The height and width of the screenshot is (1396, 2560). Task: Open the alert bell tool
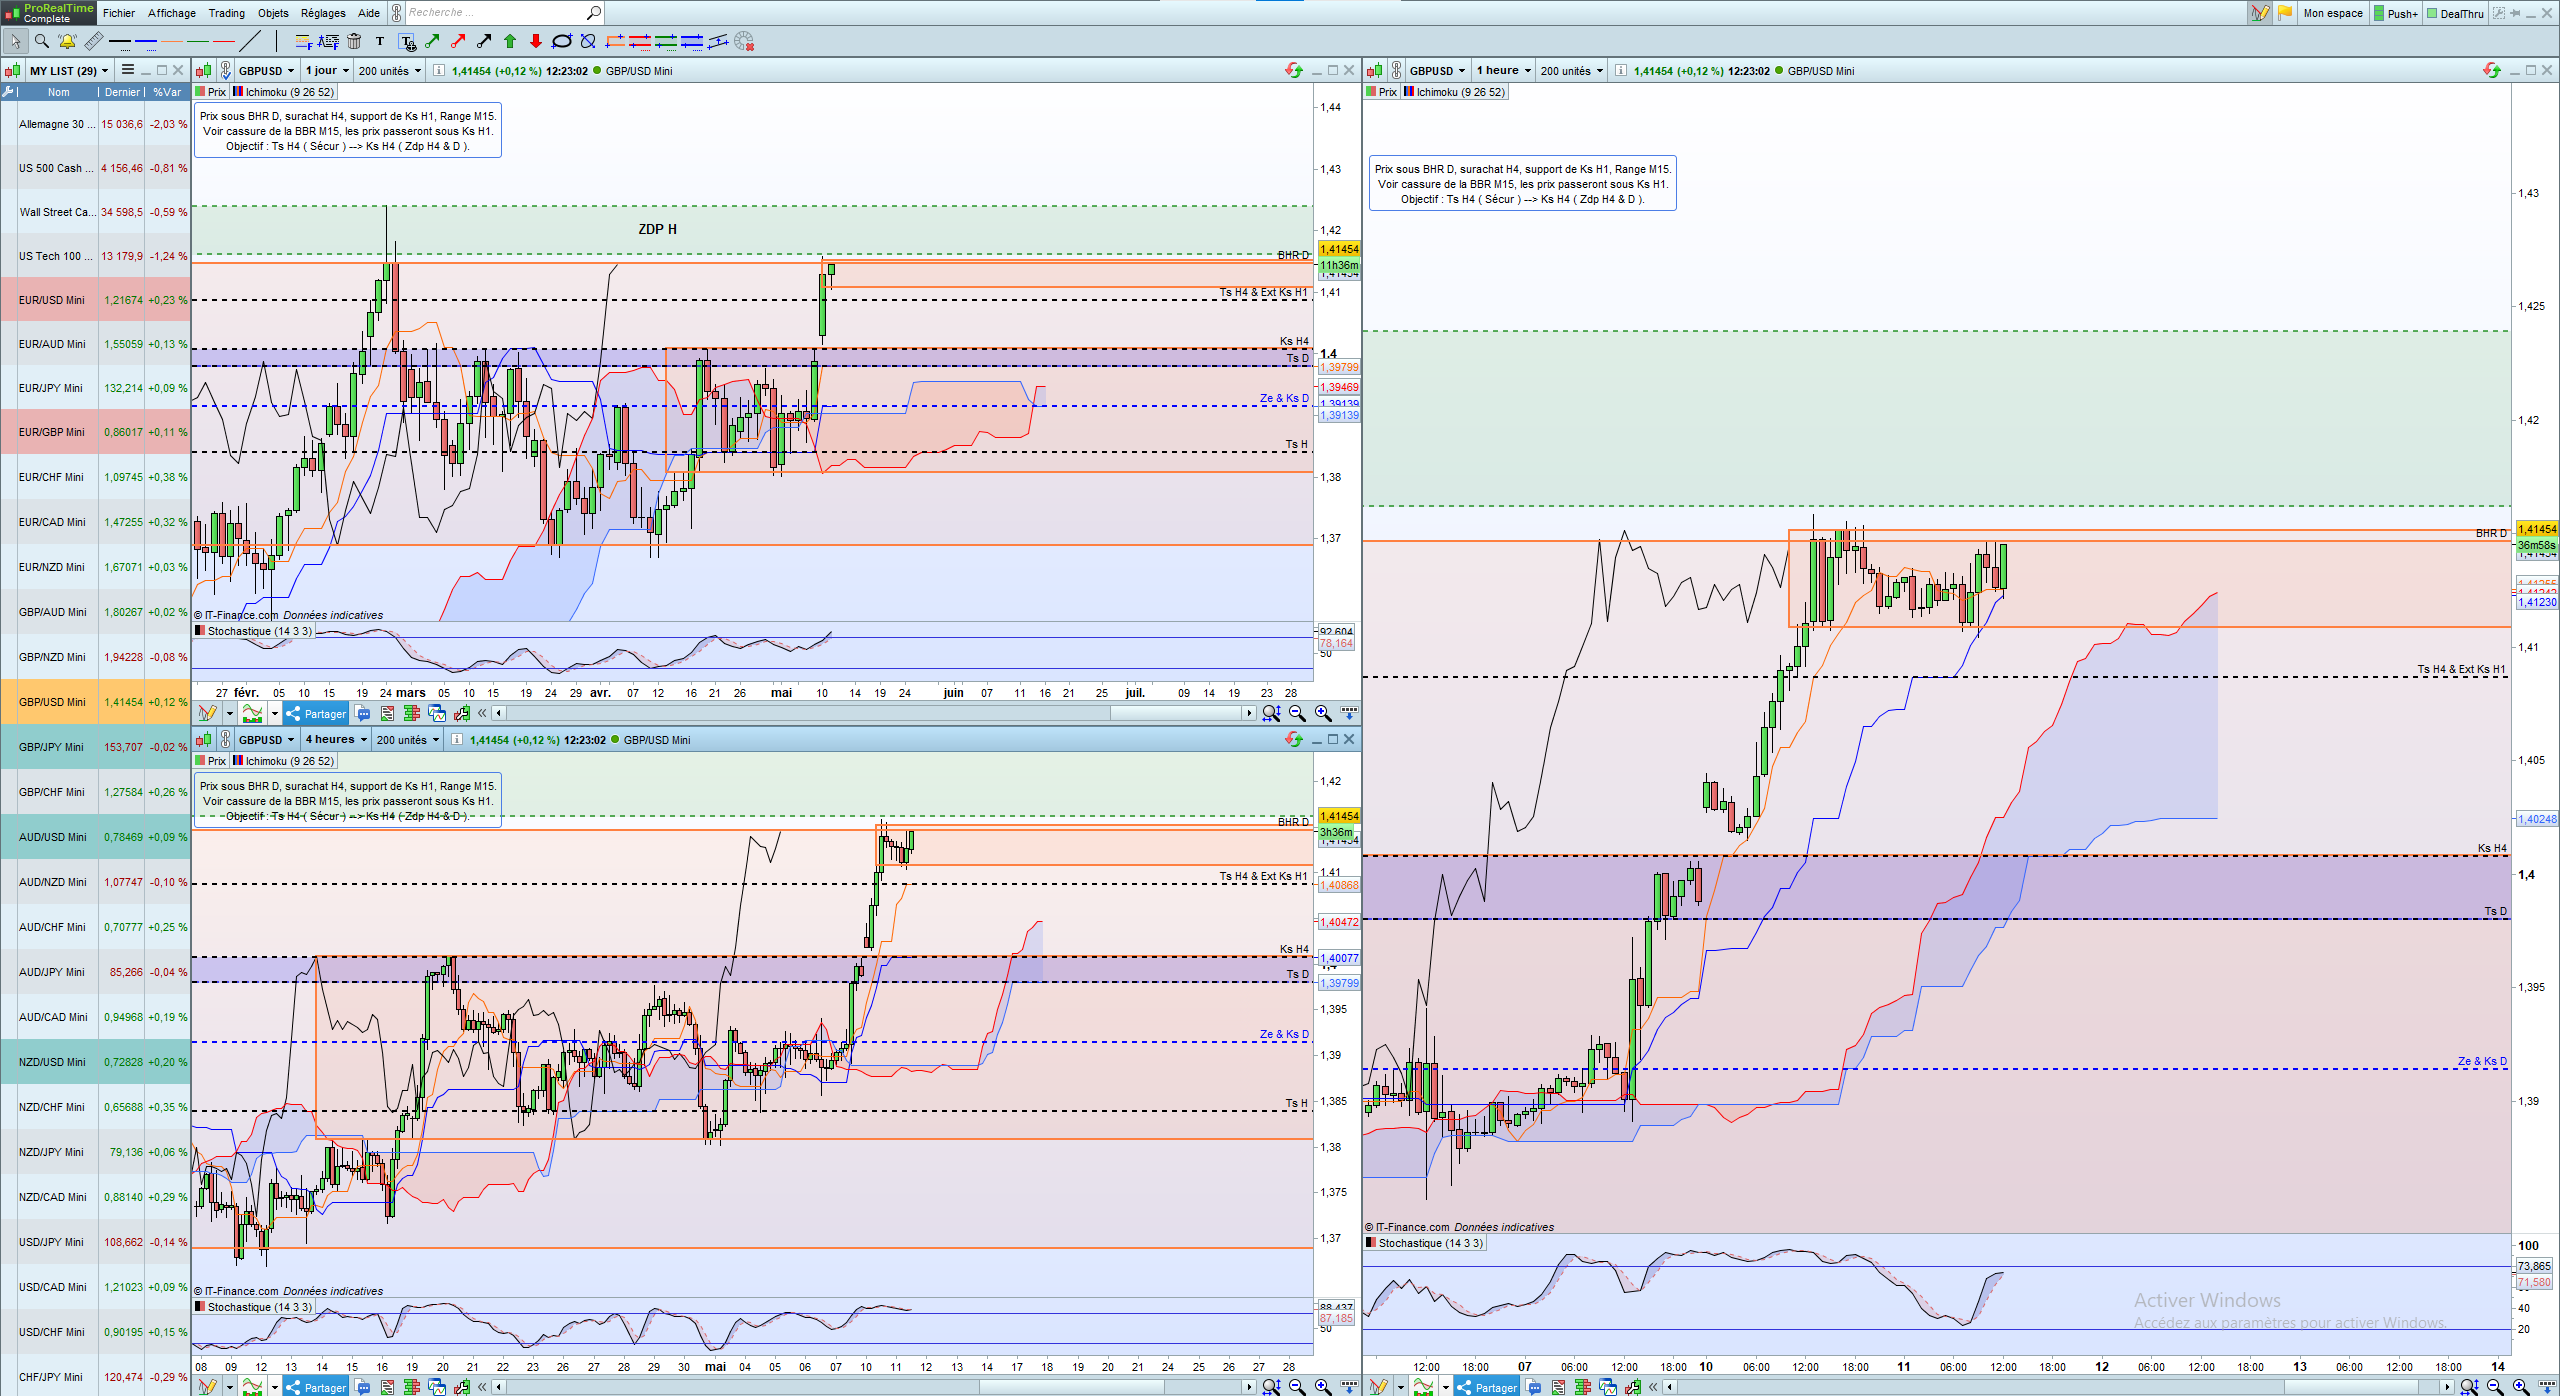coord(67,41)
